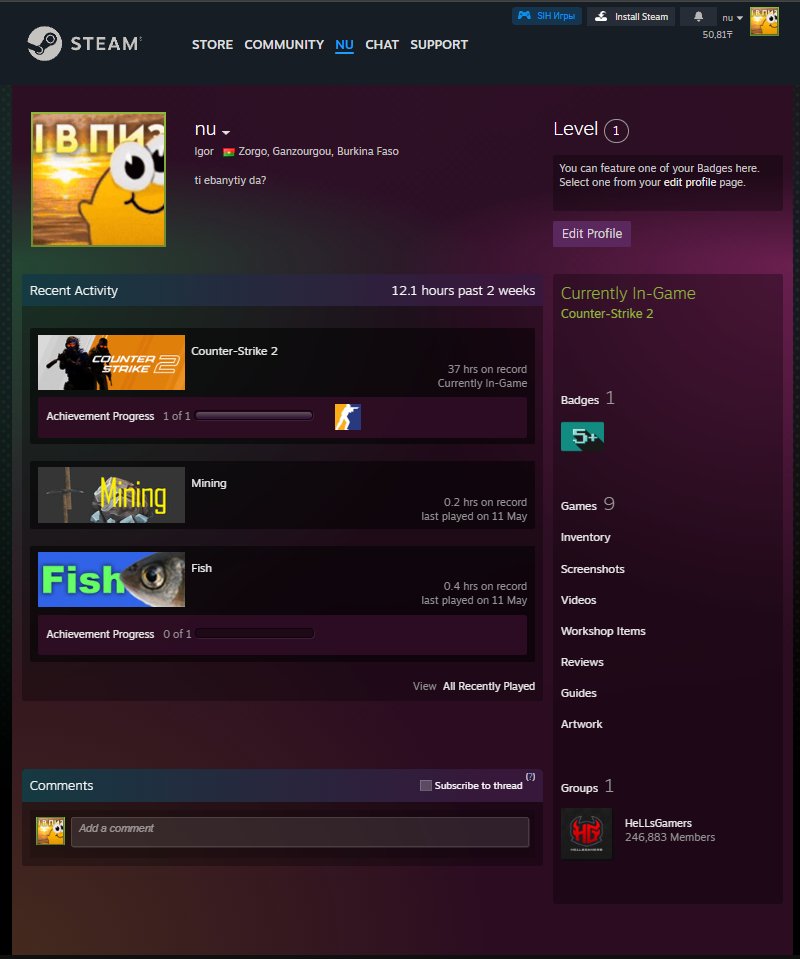Click the Edit Profile button

click(x=591, y=234)
